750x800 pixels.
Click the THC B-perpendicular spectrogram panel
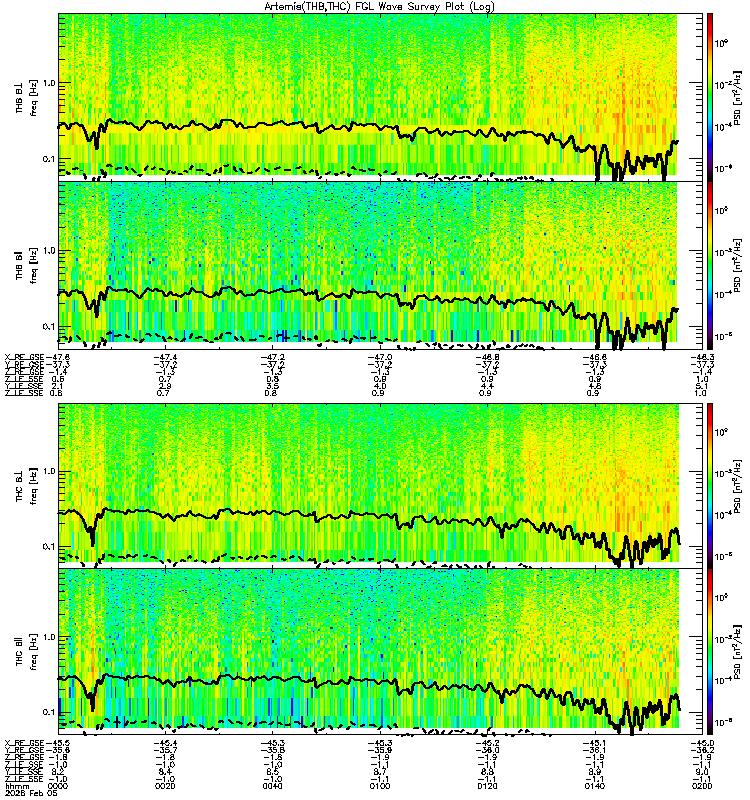tap(381, 486)
